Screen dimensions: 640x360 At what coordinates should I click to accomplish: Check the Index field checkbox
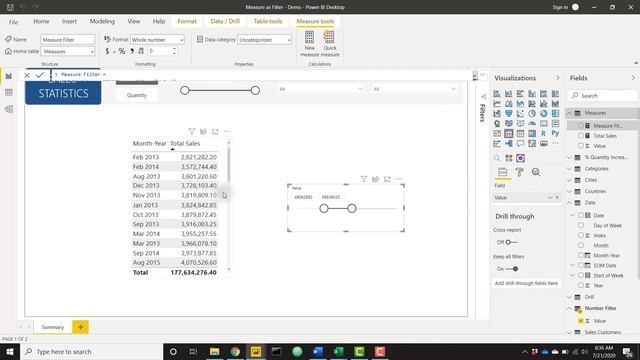pyautogui.click(x=581, y=235)
